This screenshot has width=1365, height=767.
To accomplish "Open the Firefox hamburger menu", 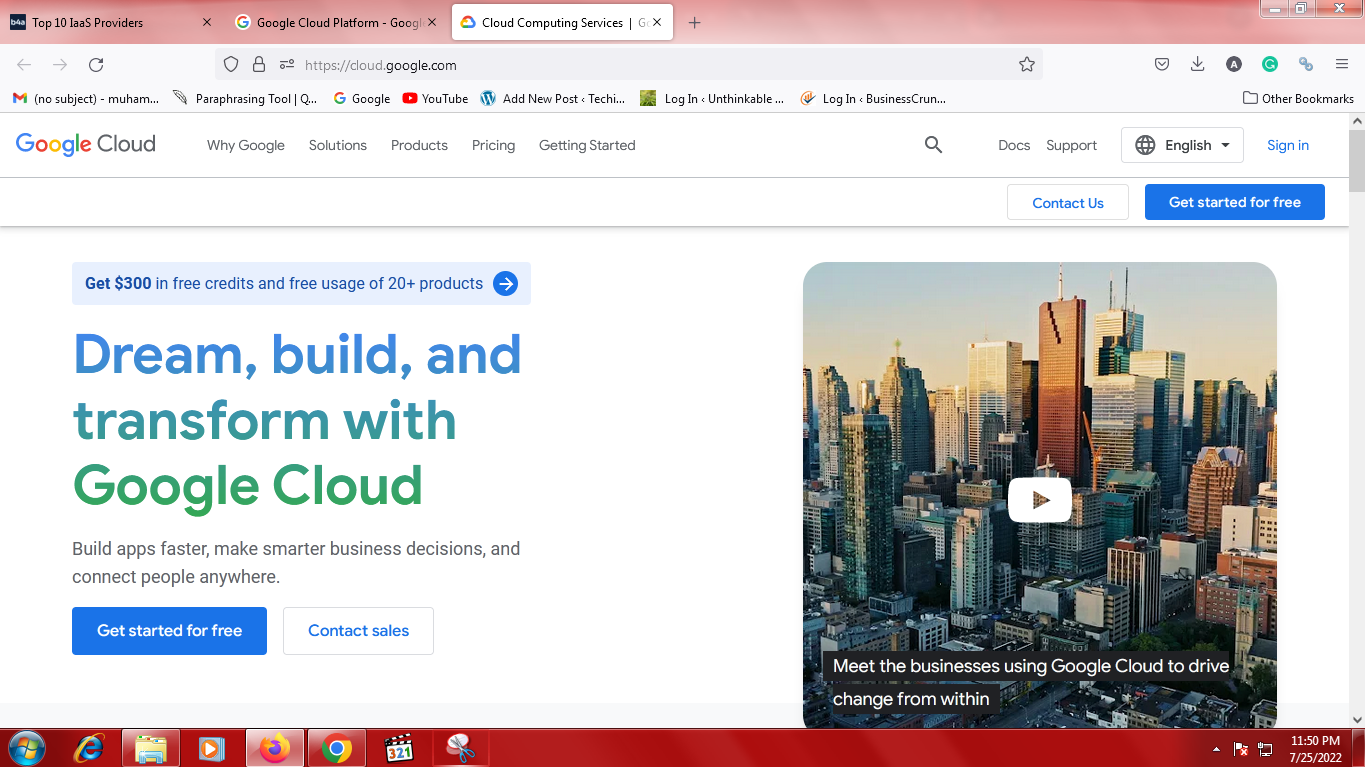I will (1342, 64).
